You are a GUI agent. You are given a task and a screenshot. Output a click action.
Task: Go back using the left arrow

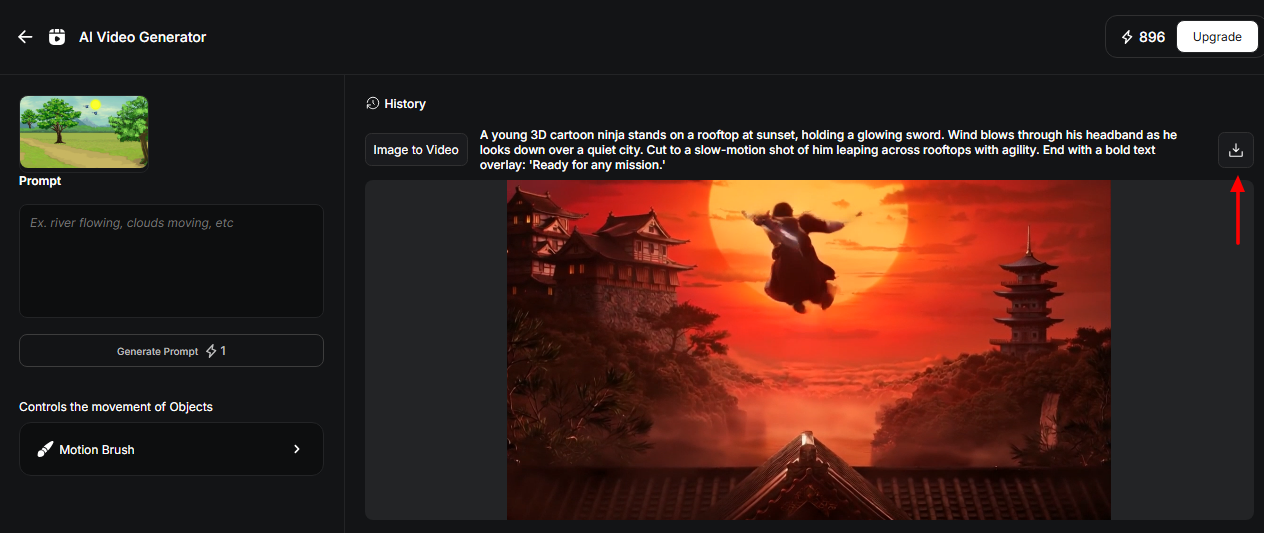point(26,37)
